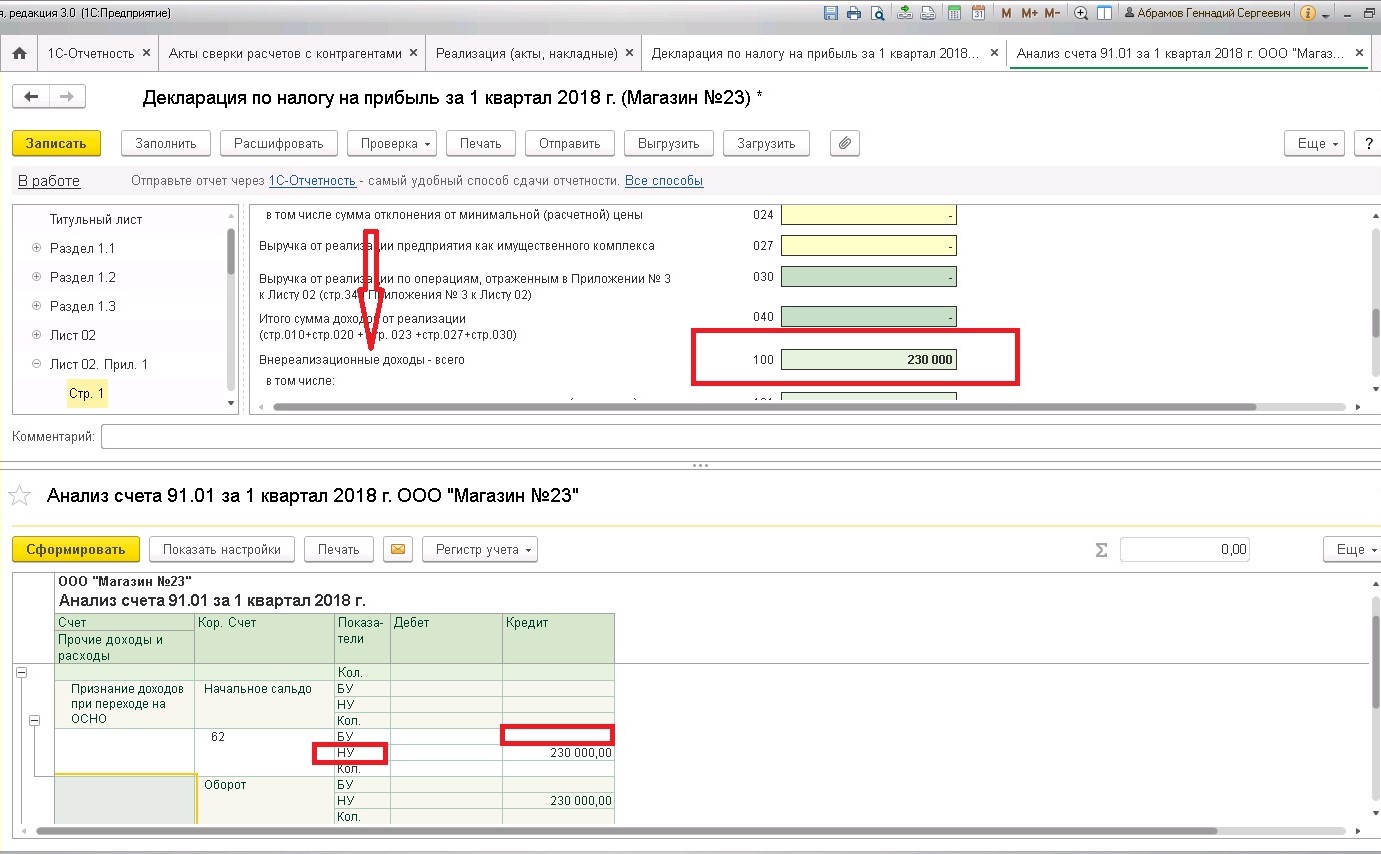The image size is (1381, 854).
Task: Open dropdown arrow beside the info icon
Action: 1326,16
